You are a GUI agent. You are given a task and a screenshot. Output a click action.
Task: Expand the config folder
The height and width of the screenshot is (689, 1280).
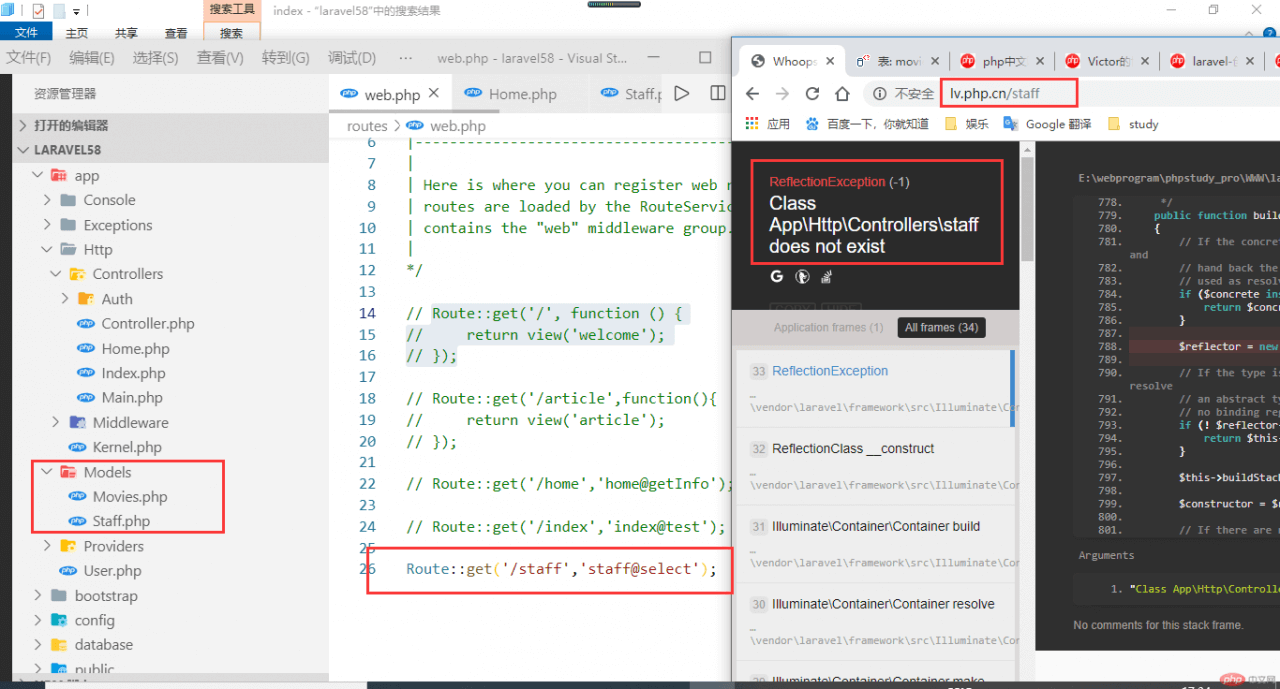point(38,620)
